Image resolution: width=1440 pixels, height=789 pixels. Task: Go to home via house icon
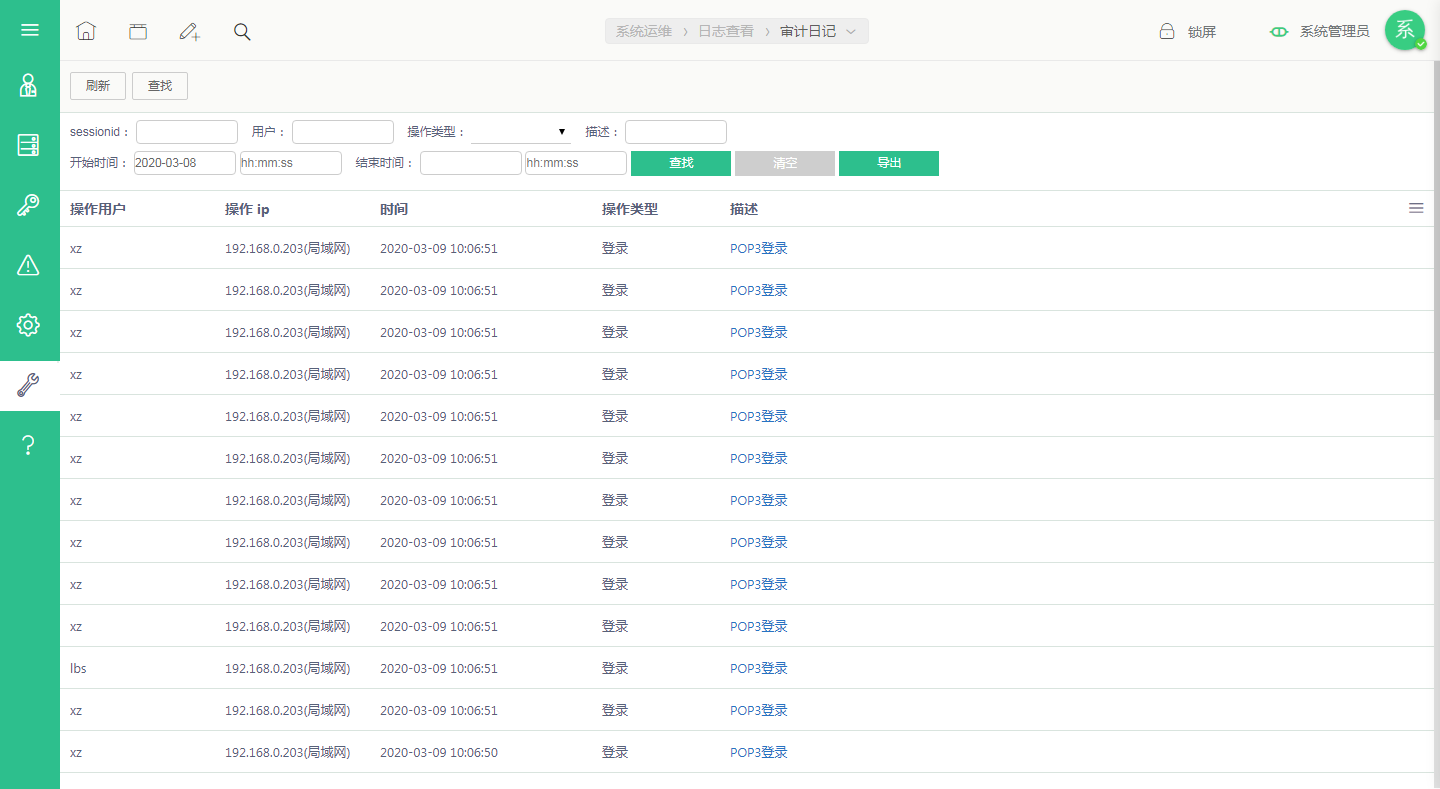(86, 31)
